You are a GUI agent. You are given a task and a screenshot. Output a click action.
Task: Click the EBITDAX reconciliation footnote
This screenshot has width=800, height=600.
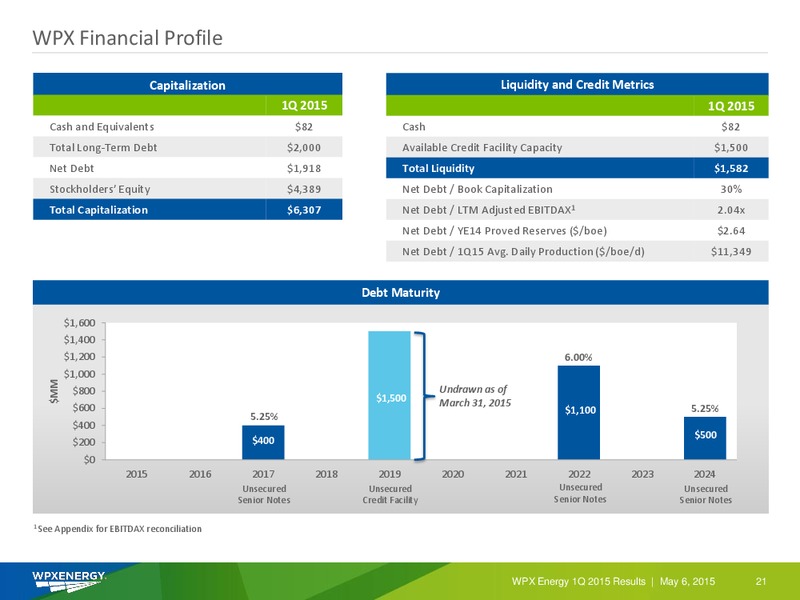pyautogui.click(x=117, y=529)
